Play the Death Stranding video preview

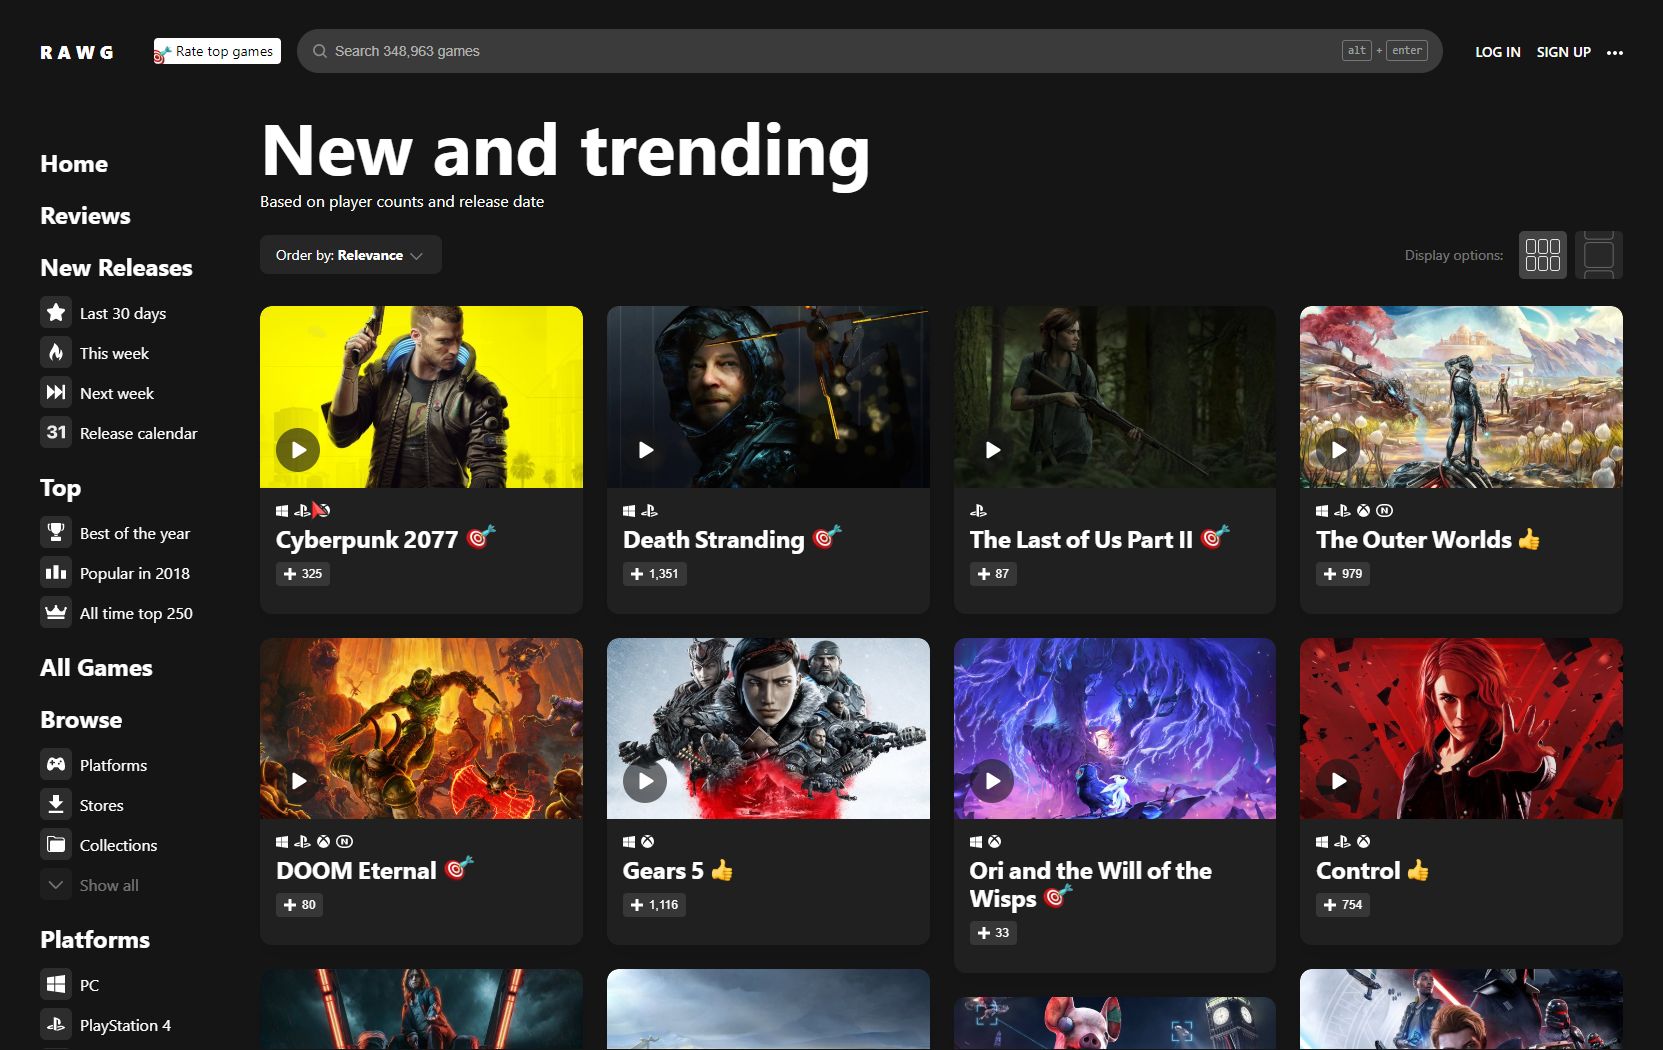645,450
